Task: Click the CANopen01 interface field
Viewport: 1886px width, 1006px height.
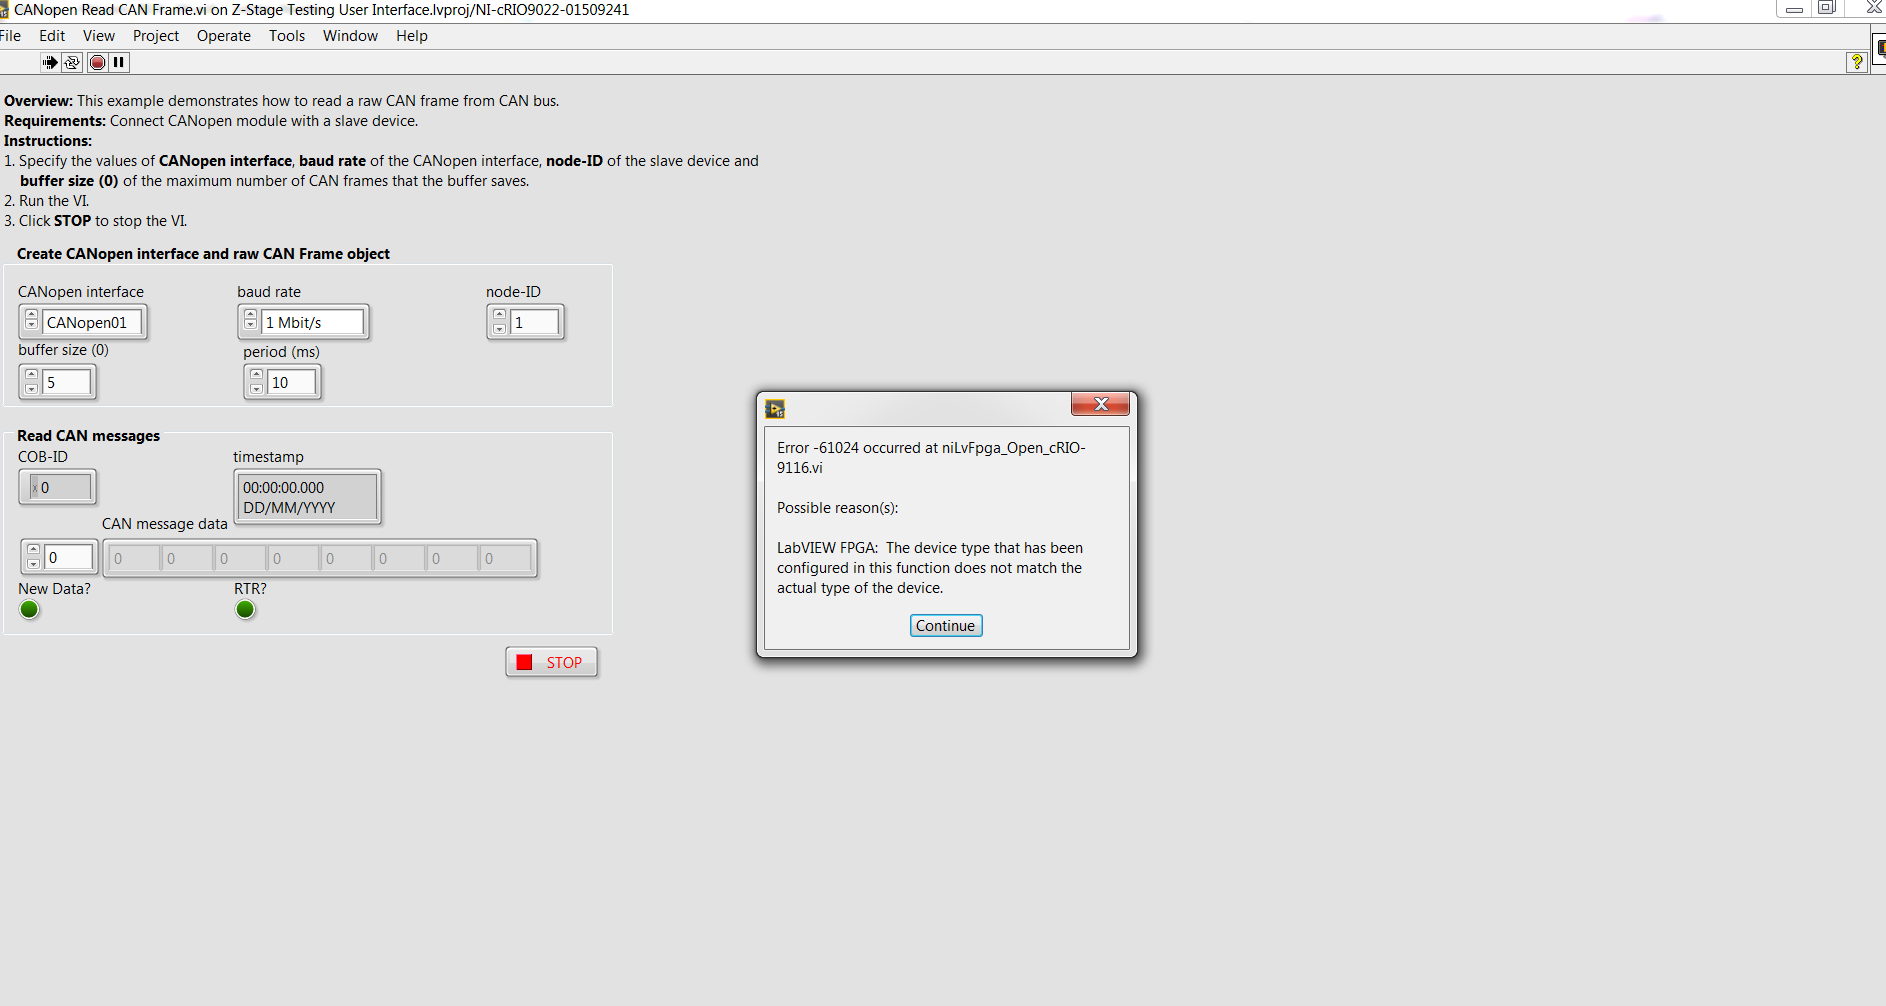Action: point(92,322)
